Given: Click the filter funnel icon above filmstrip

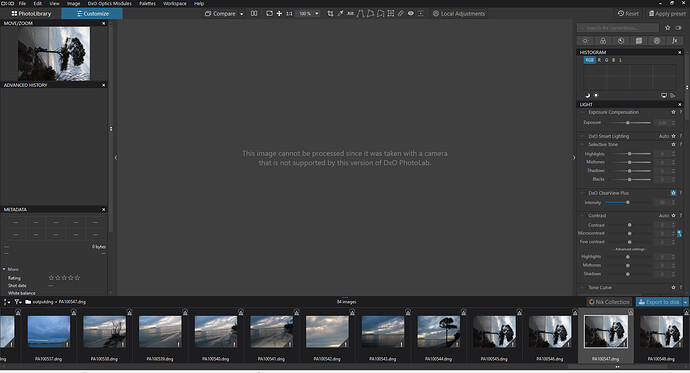Looking at the screenshot, I should 18,302.
